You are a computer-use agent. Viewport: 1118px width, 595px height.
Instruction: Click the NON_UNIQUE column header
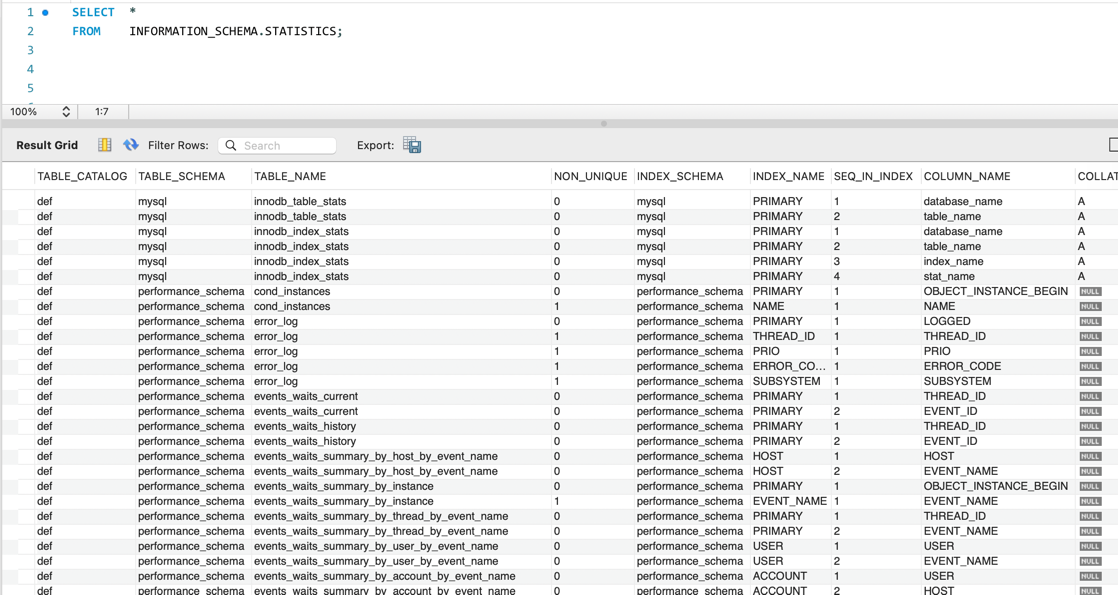point(590,176)
